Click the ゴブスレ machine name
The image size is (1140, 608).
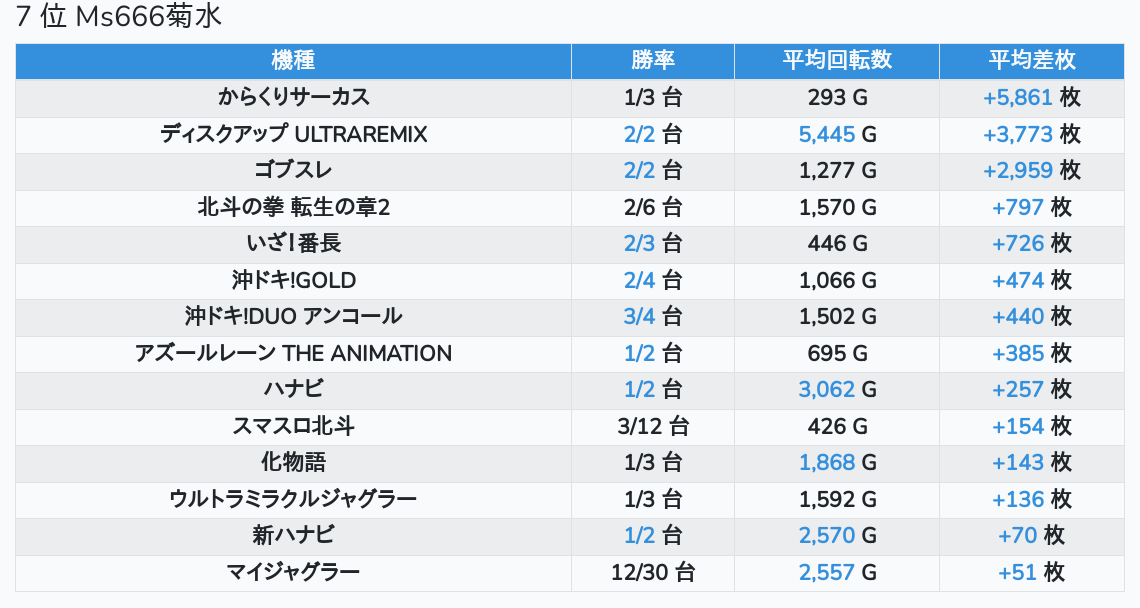tap(293, 170)
